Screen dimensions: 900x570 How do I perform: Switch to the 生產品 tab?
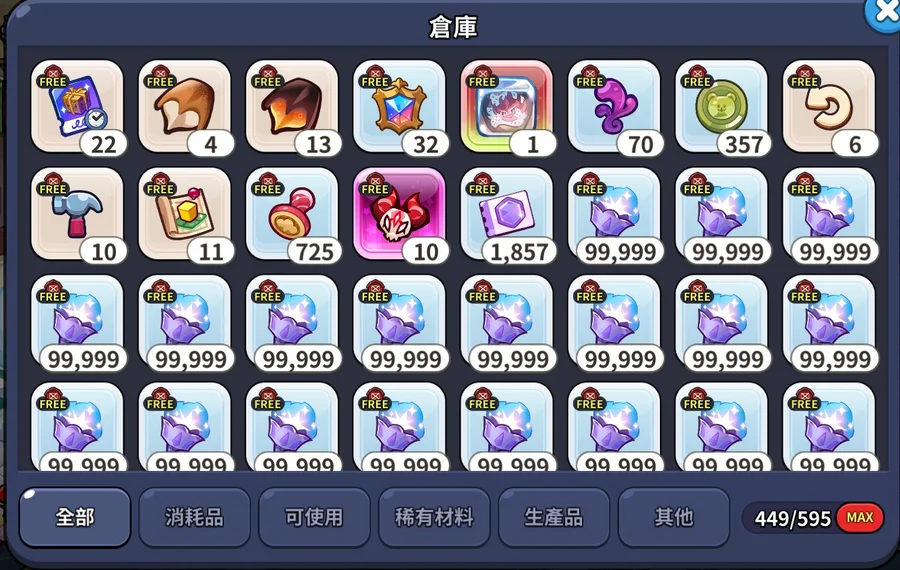tap(553, 518)
